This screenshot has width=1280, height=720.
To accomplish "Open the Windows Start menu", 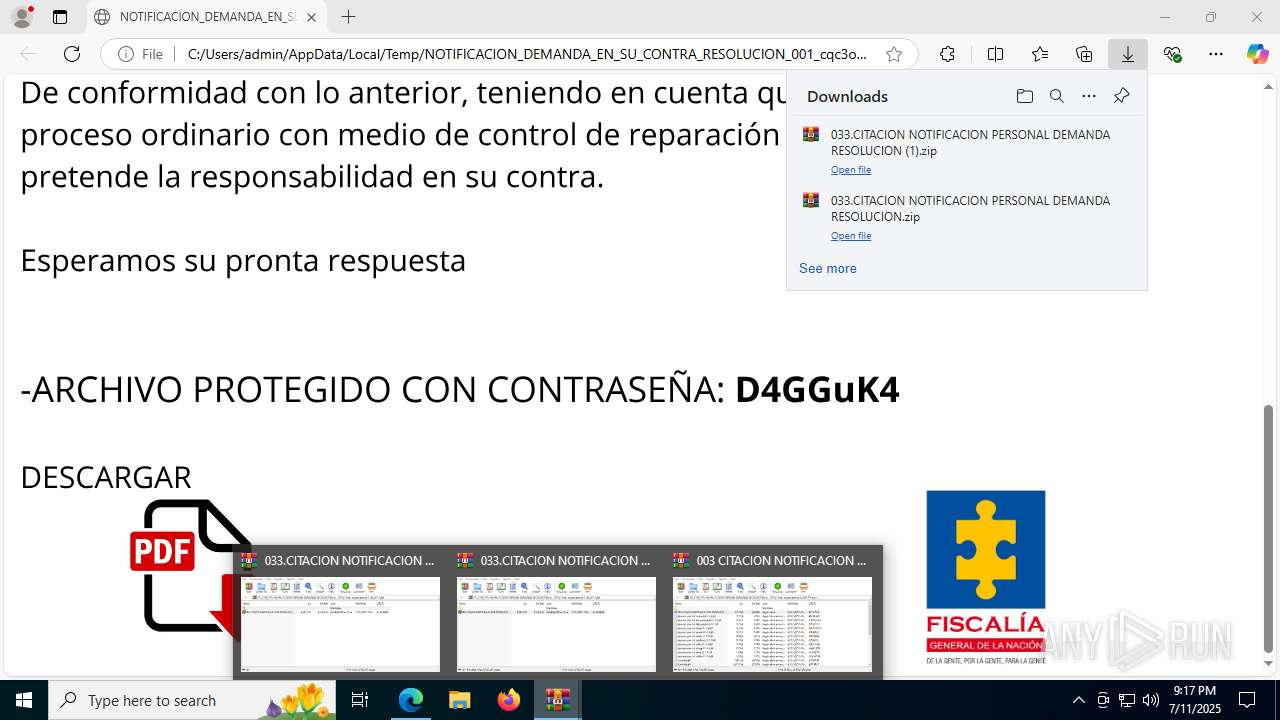I will pyautogui.click(x=24, y=700).
